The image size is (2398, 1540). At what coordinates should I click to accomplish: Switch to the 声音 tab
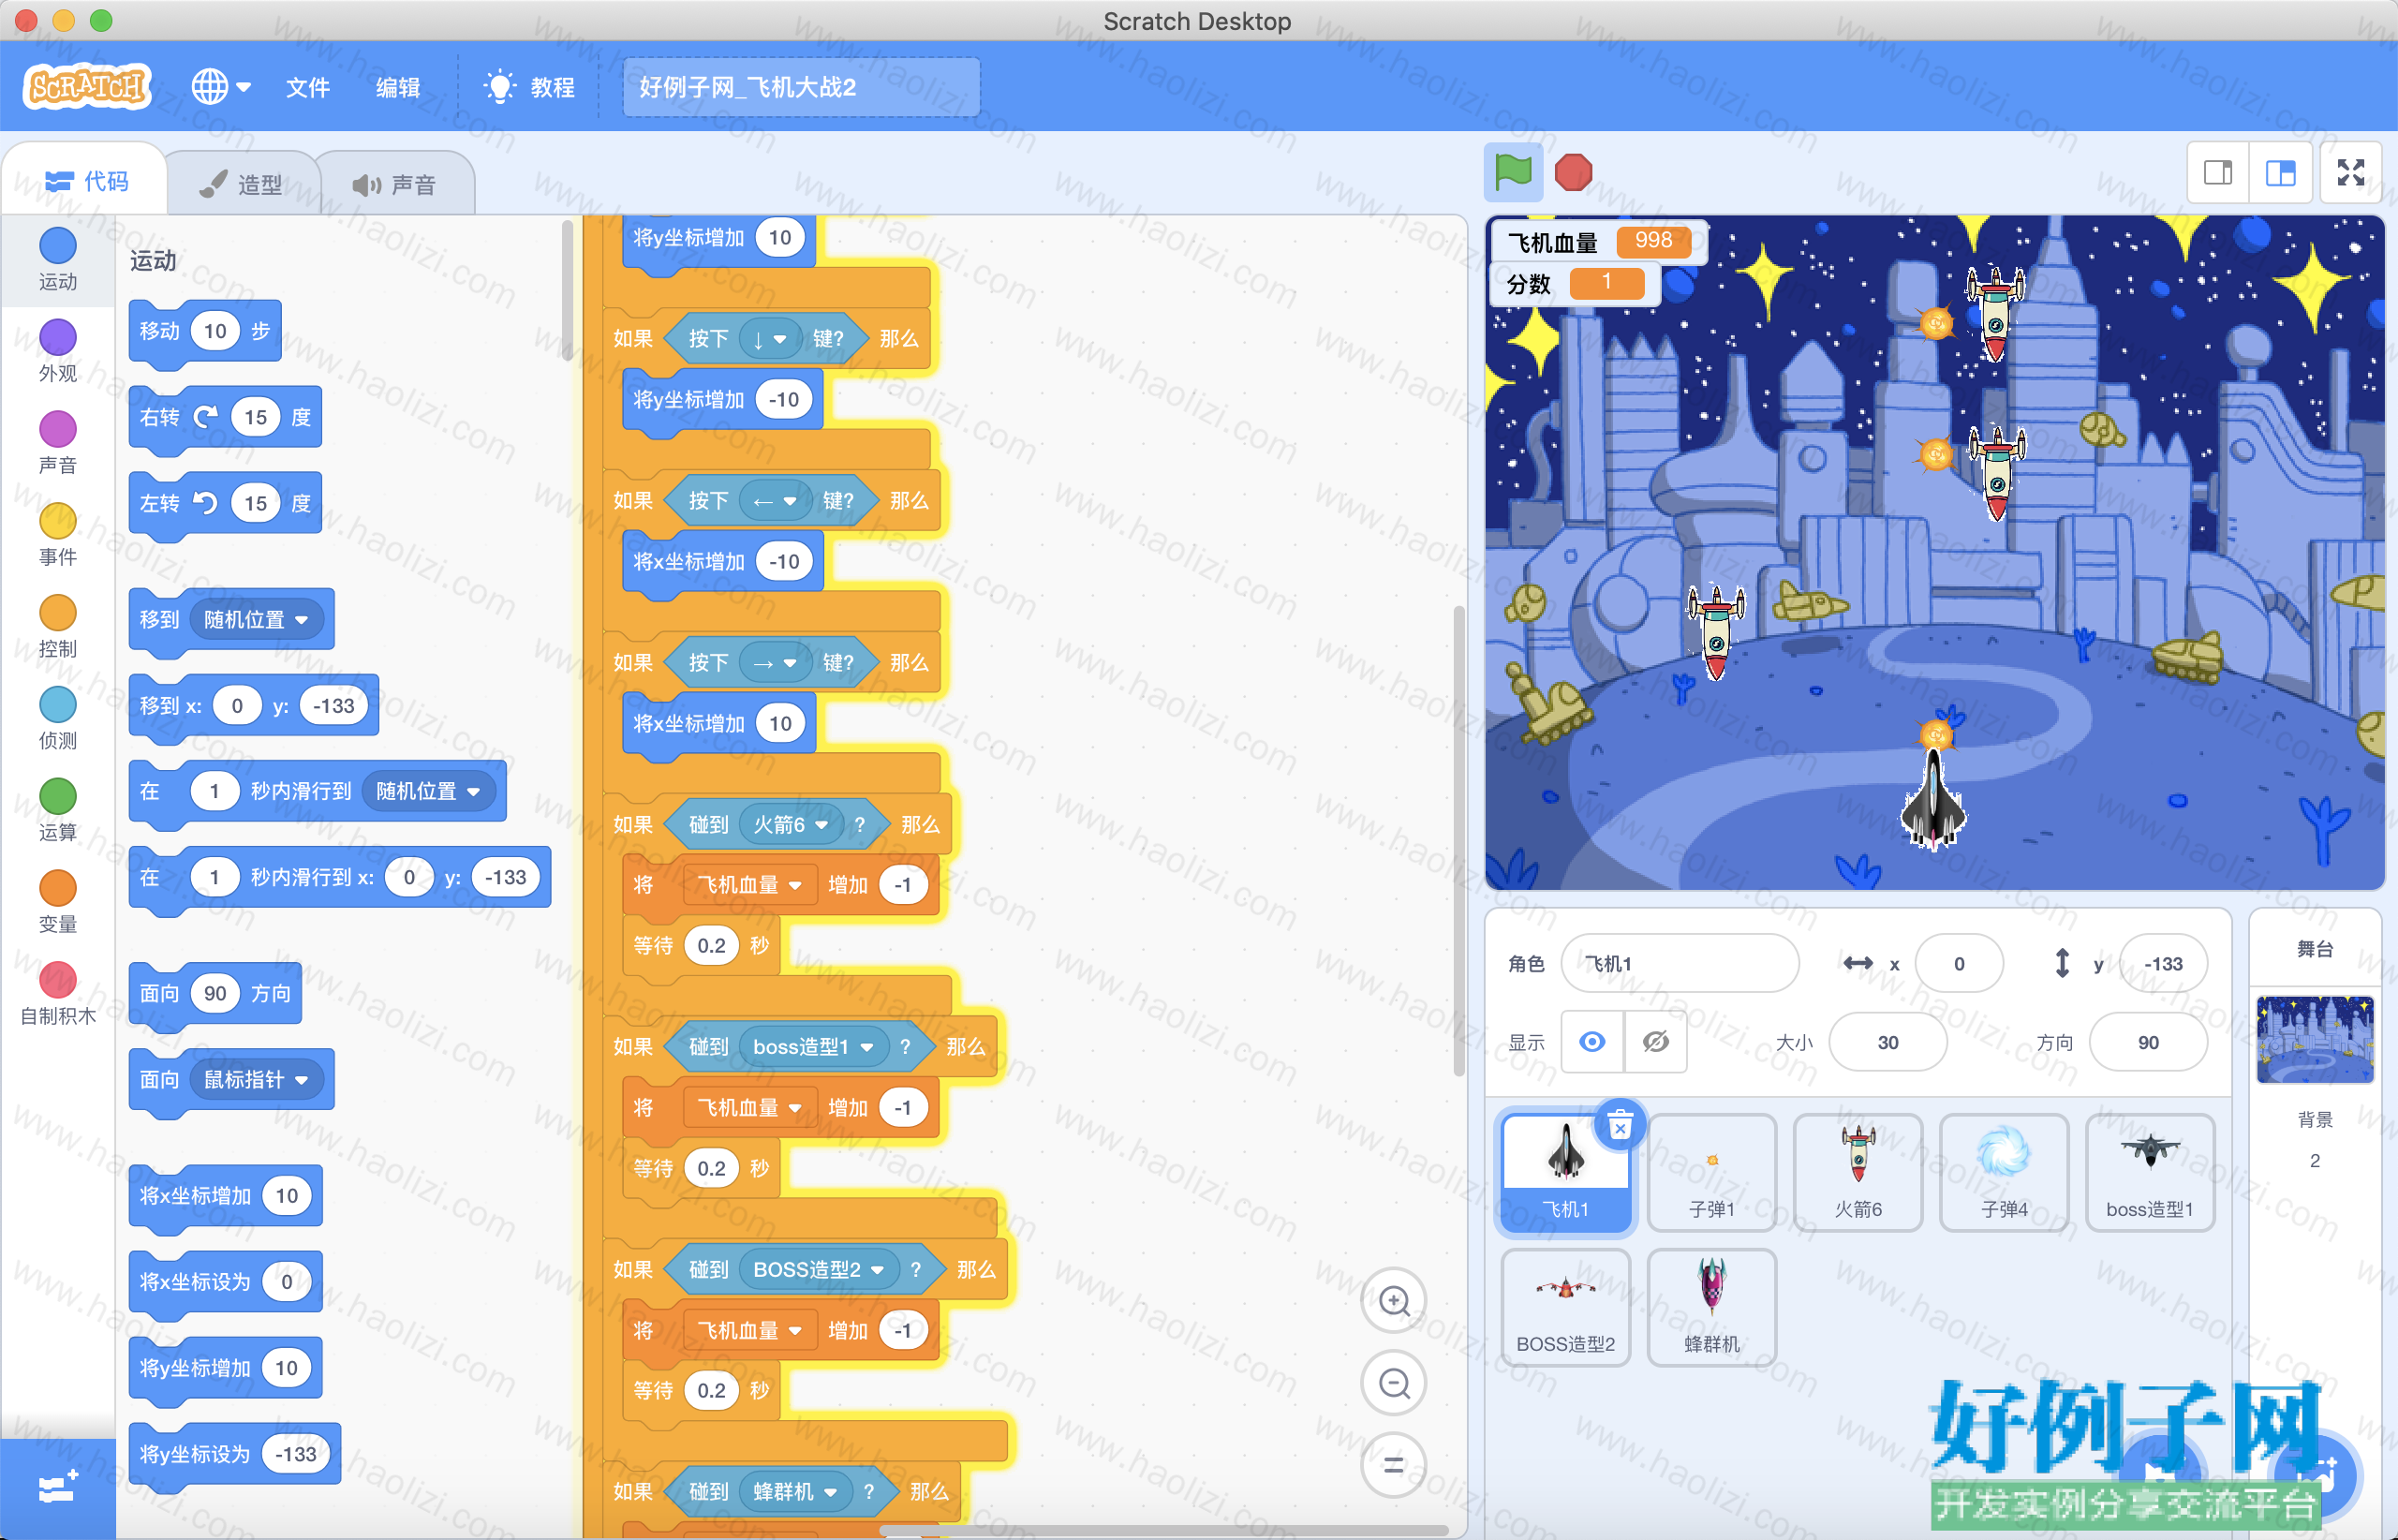pyautogui.click(x=394, y=184)
